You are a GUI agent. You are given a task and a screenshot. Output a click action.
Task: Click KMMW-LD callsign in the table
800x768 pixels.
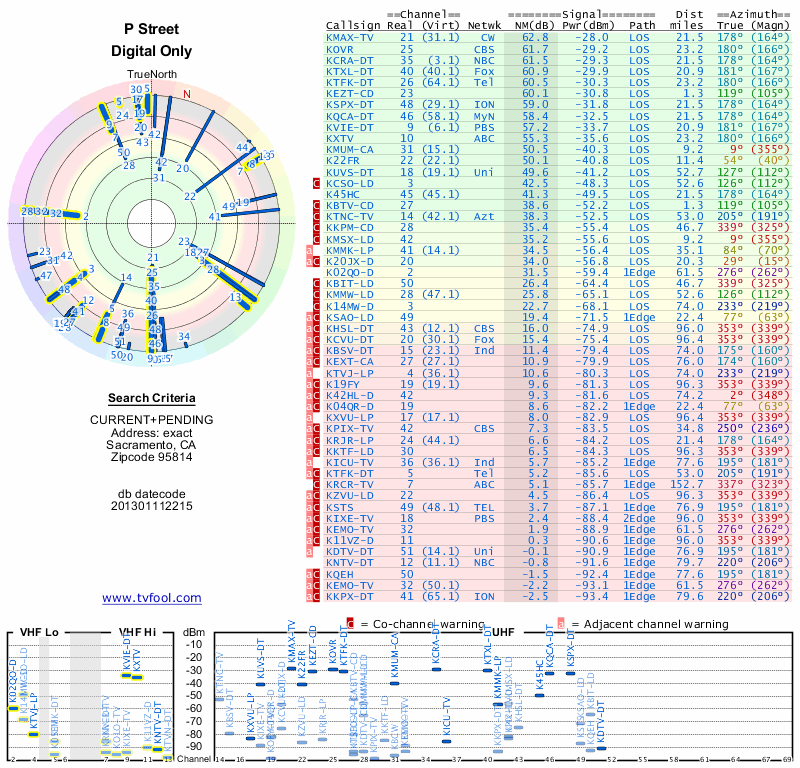349,294
